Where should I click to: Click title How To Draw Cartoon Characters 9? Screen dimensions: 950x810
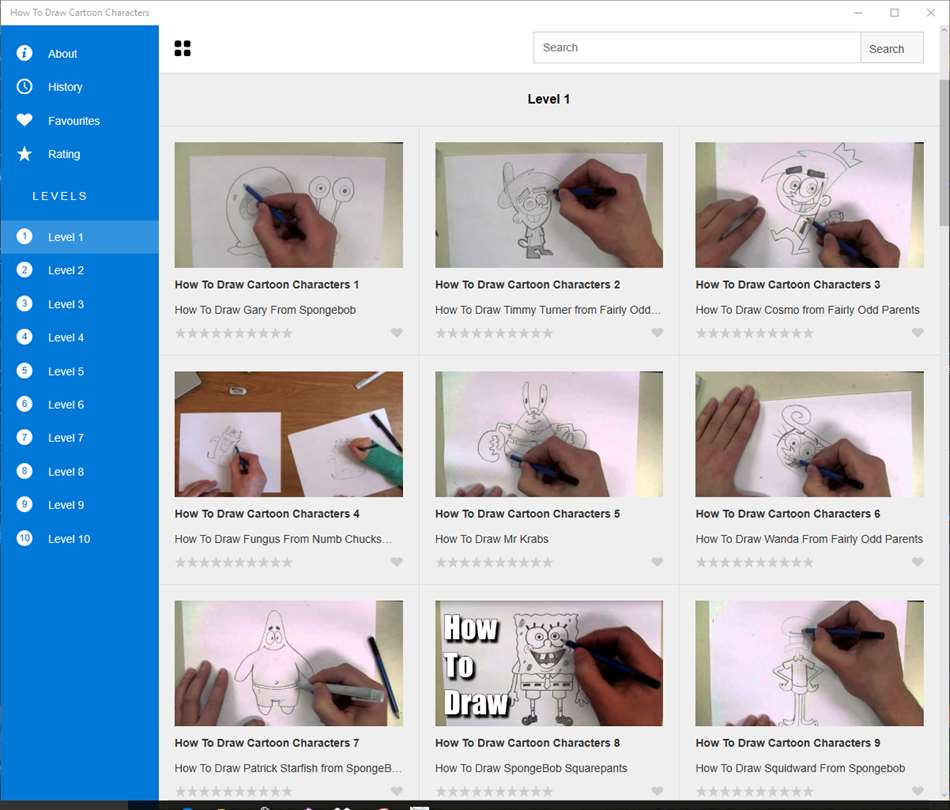(788, 742)
